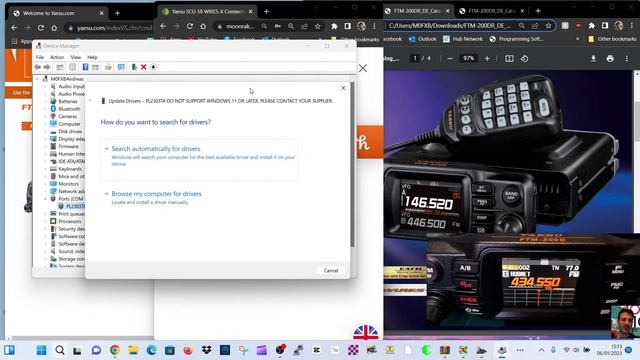Image resolution: width=640 pixels, height=360 pixels.
Task: Open View menu in Device Manager
Action: 76,57
